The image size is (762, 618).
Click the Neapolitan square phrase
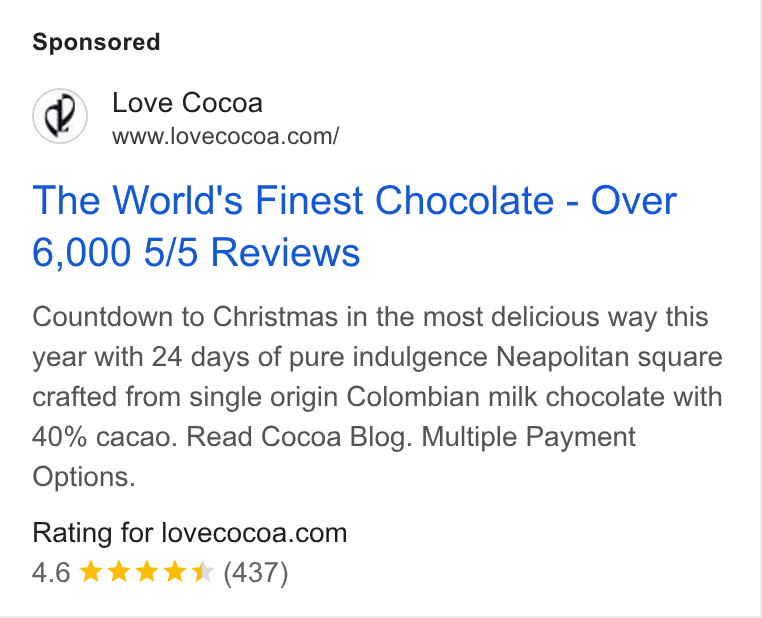[609, 358]
